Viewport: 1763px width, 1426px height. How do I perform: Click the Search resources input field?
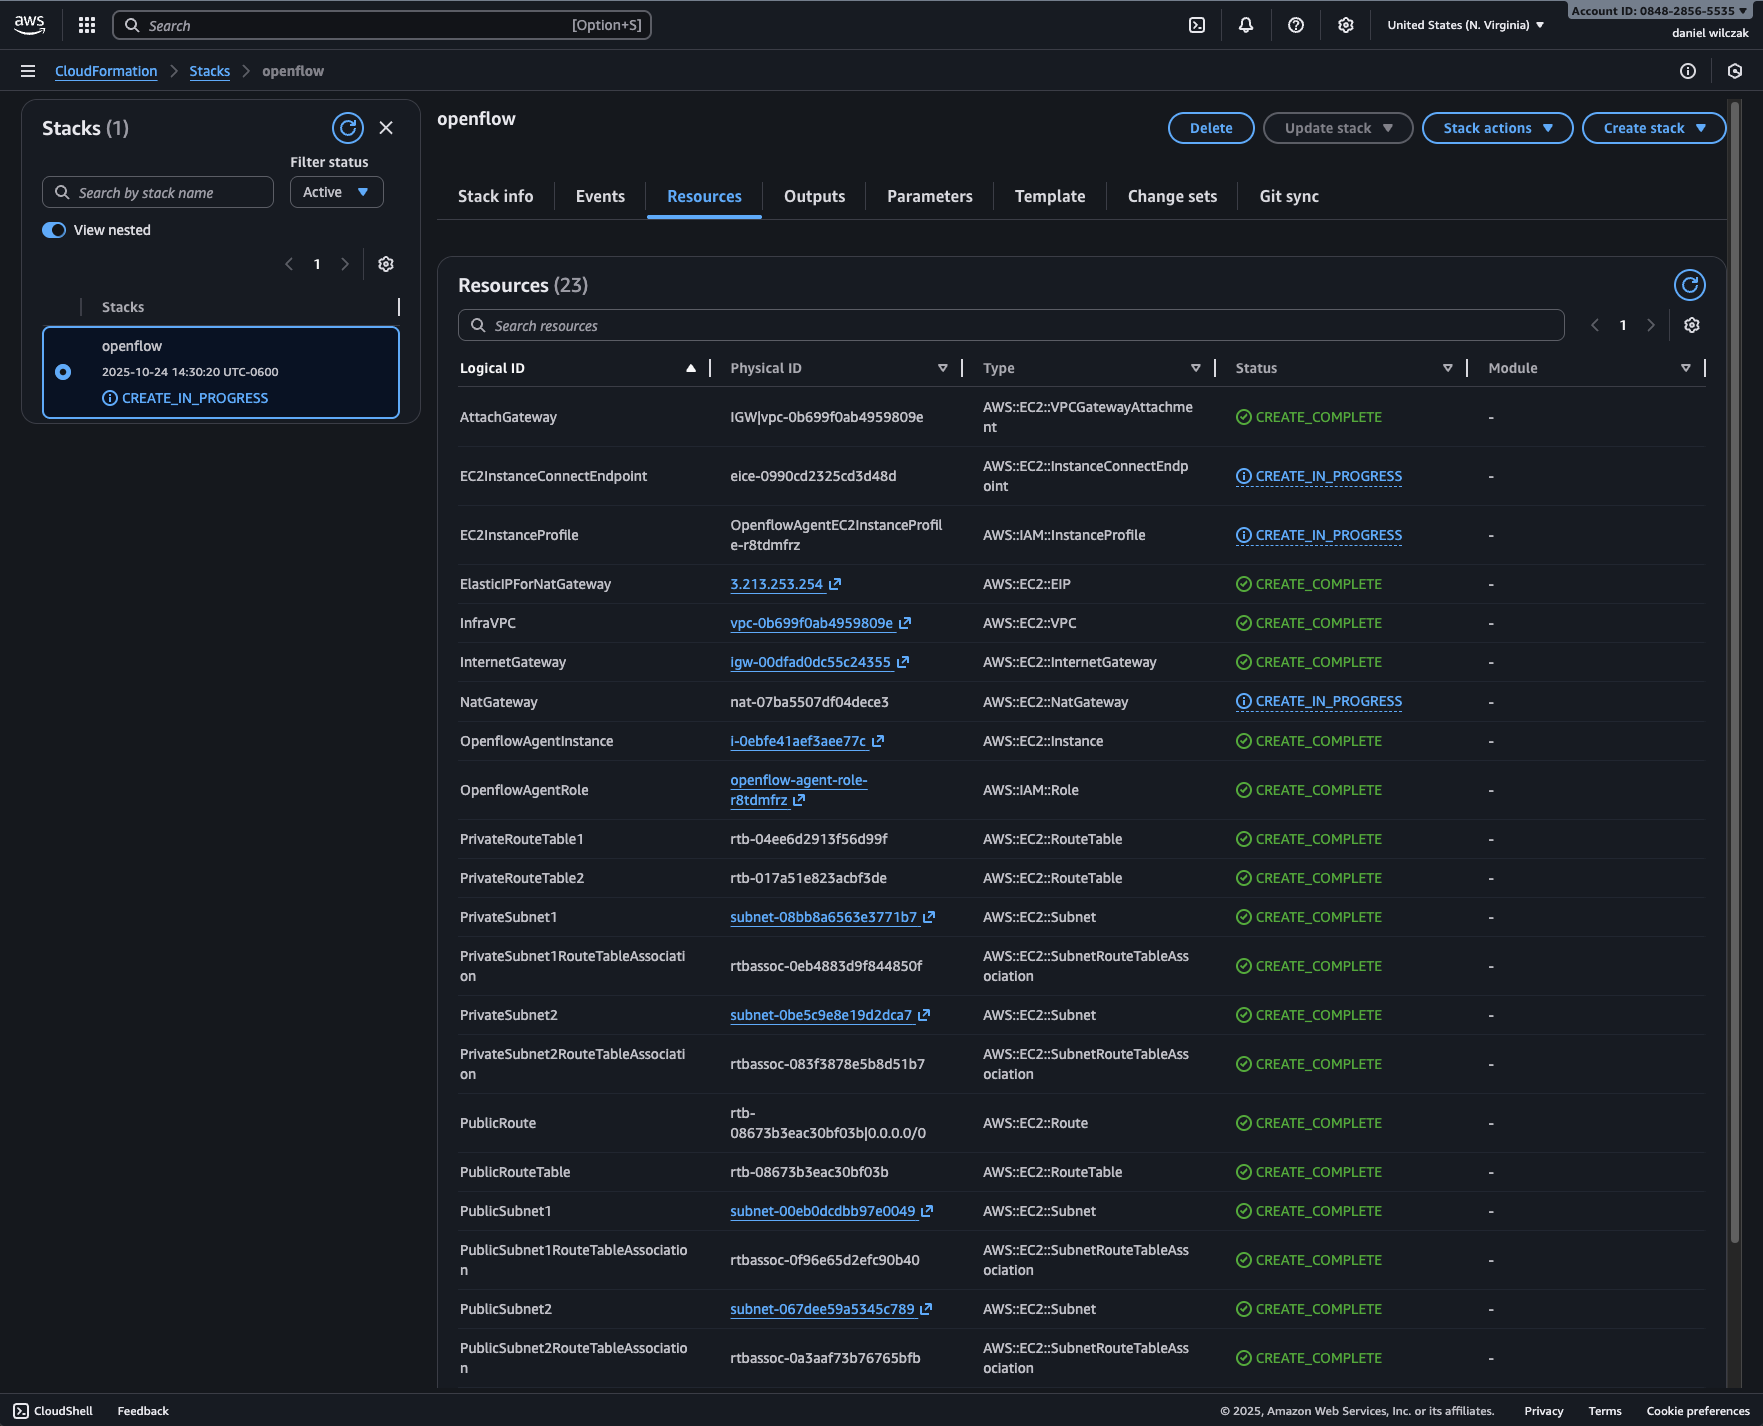(1010, 326)
